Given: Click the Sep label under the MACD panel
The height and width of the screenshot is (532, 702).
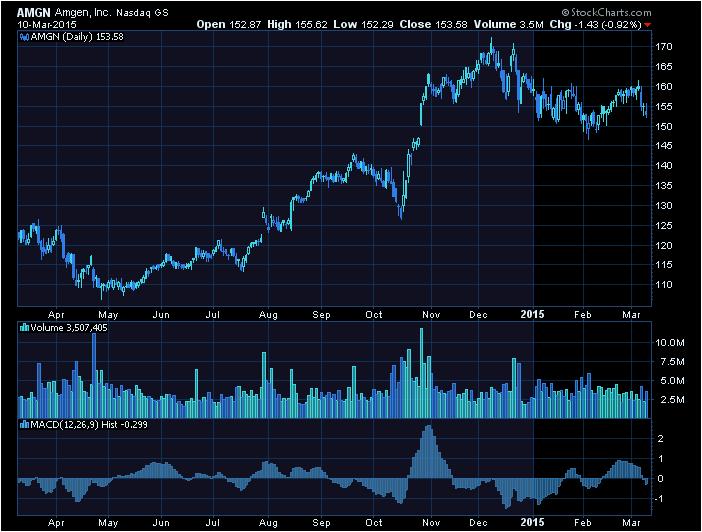Looking at the screenshot, I should point(321,523).
